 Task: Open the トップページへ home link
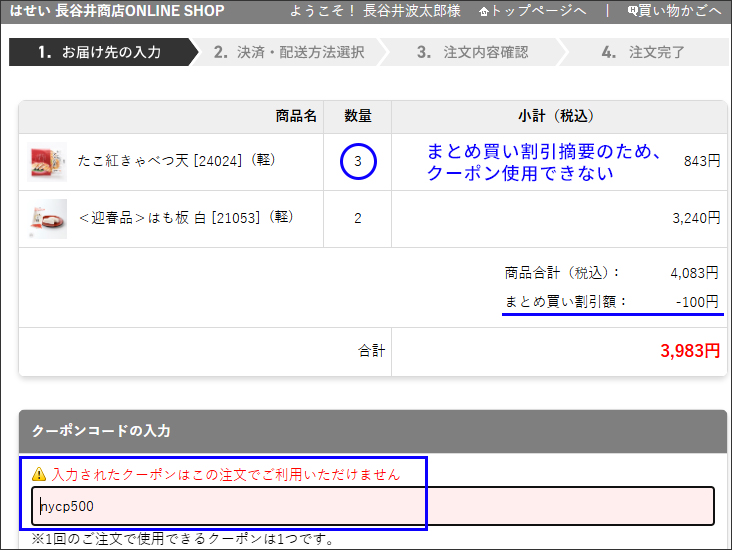pyautogui.click(x=532, y=10)
